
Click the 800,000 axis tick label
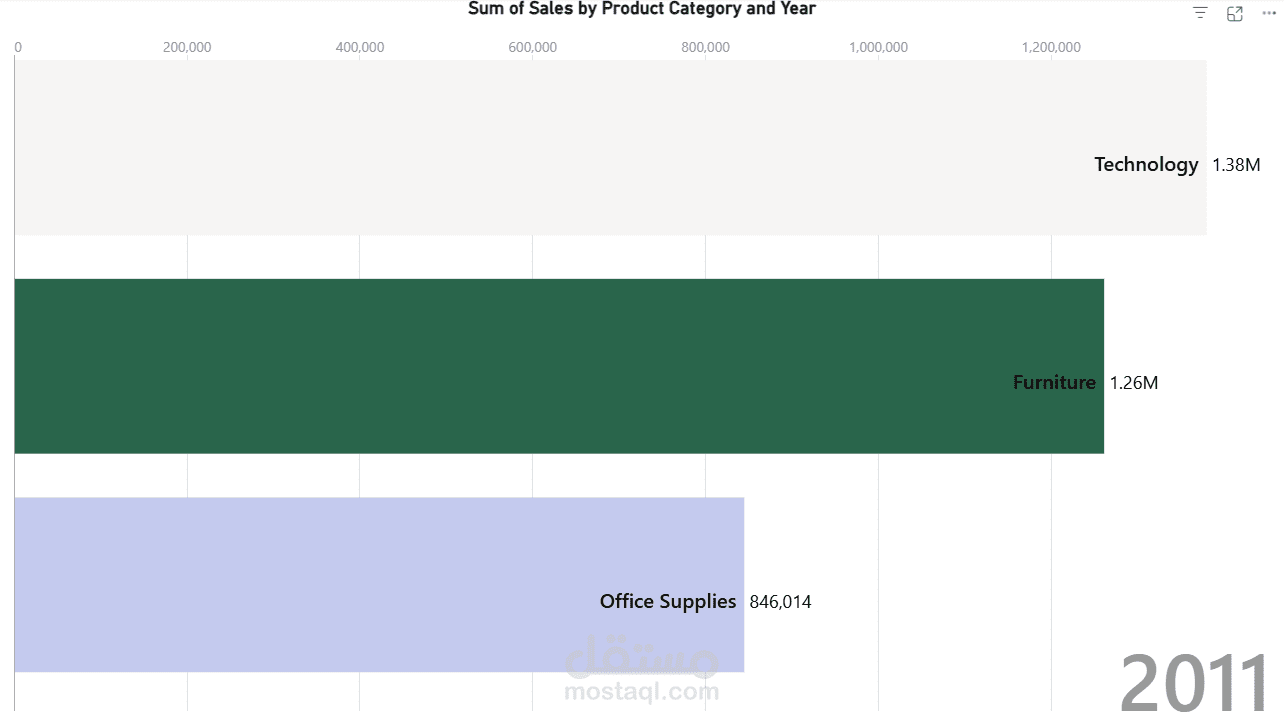pyautogui.click(x=706, y=47)
